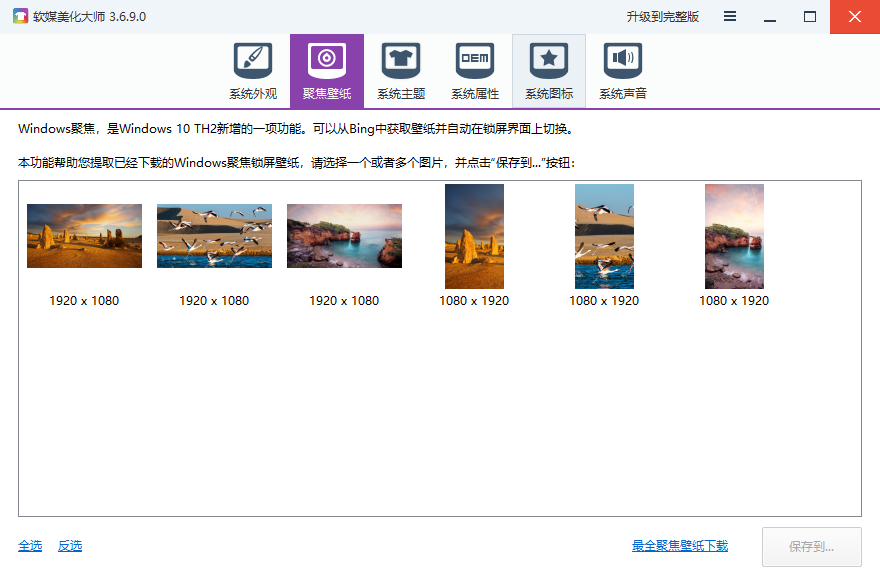Click 全选 to select all wallpapers
880x579 pixels.
30,546
